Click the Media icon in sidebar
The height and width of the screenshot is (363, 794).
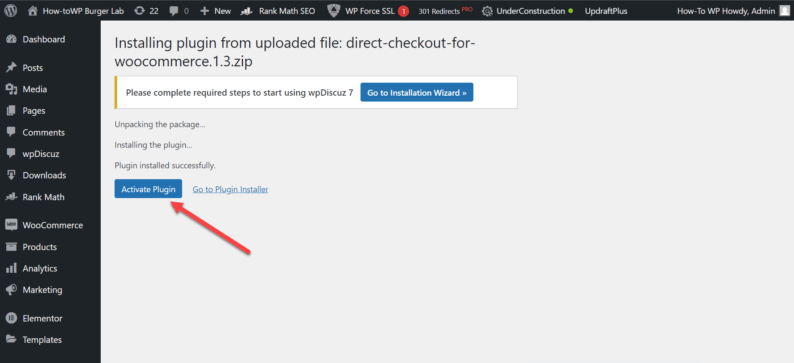click(x=11, y=90)
